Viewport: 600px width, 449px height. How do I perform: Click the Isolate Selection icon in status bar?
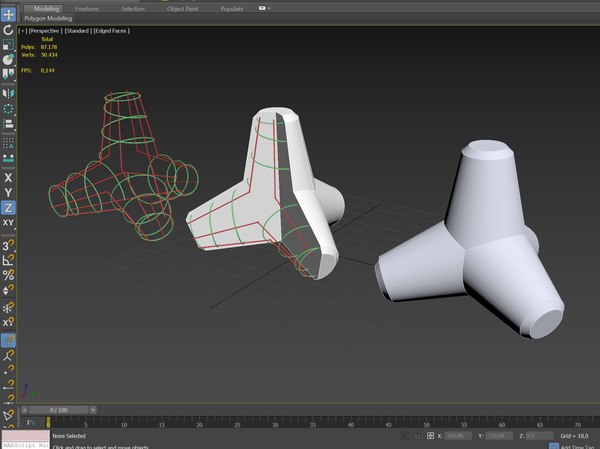(x=404, y=436)
